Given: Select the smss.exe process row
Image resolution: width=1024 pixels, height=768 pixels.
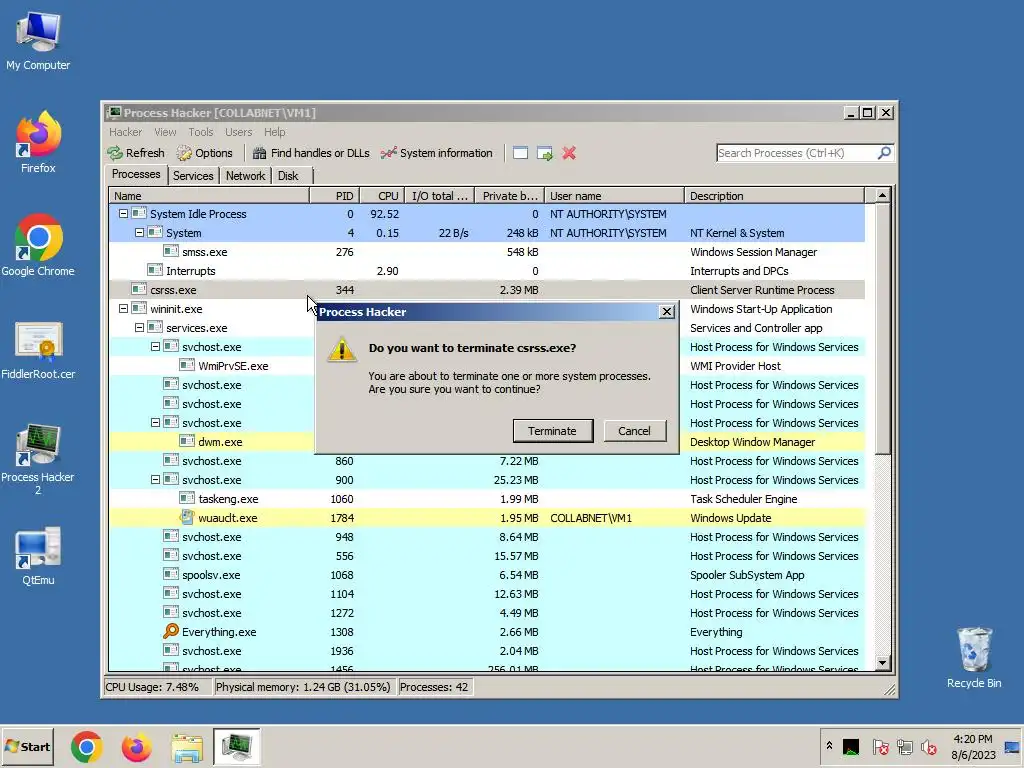Looking at the screenshot, I should [x=487, y=251].
